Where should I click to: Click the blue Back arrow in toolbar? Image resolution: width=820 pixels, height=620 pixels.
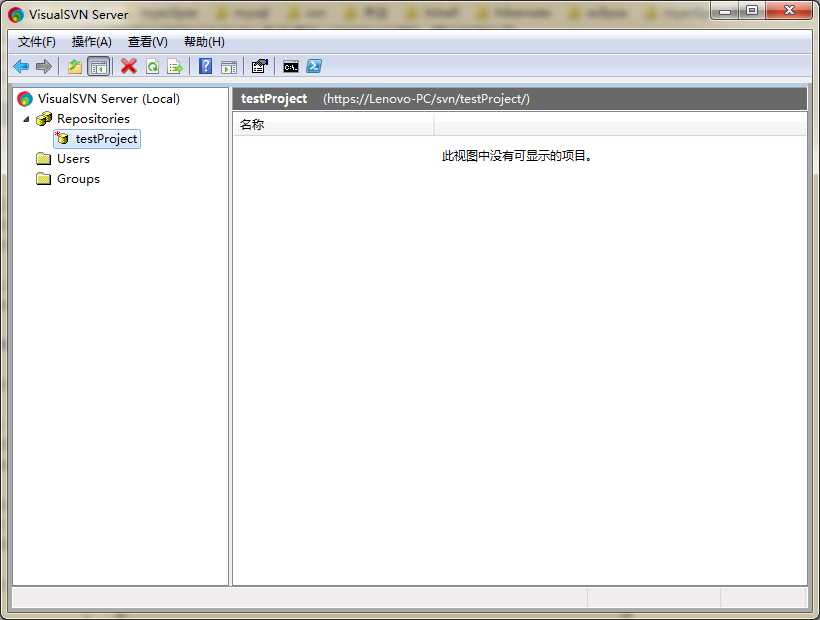[21, 66]
